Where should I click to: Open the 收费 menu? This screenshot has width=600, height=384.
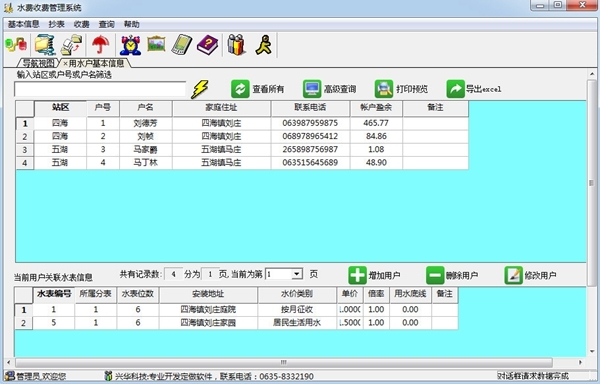[81, 24]
